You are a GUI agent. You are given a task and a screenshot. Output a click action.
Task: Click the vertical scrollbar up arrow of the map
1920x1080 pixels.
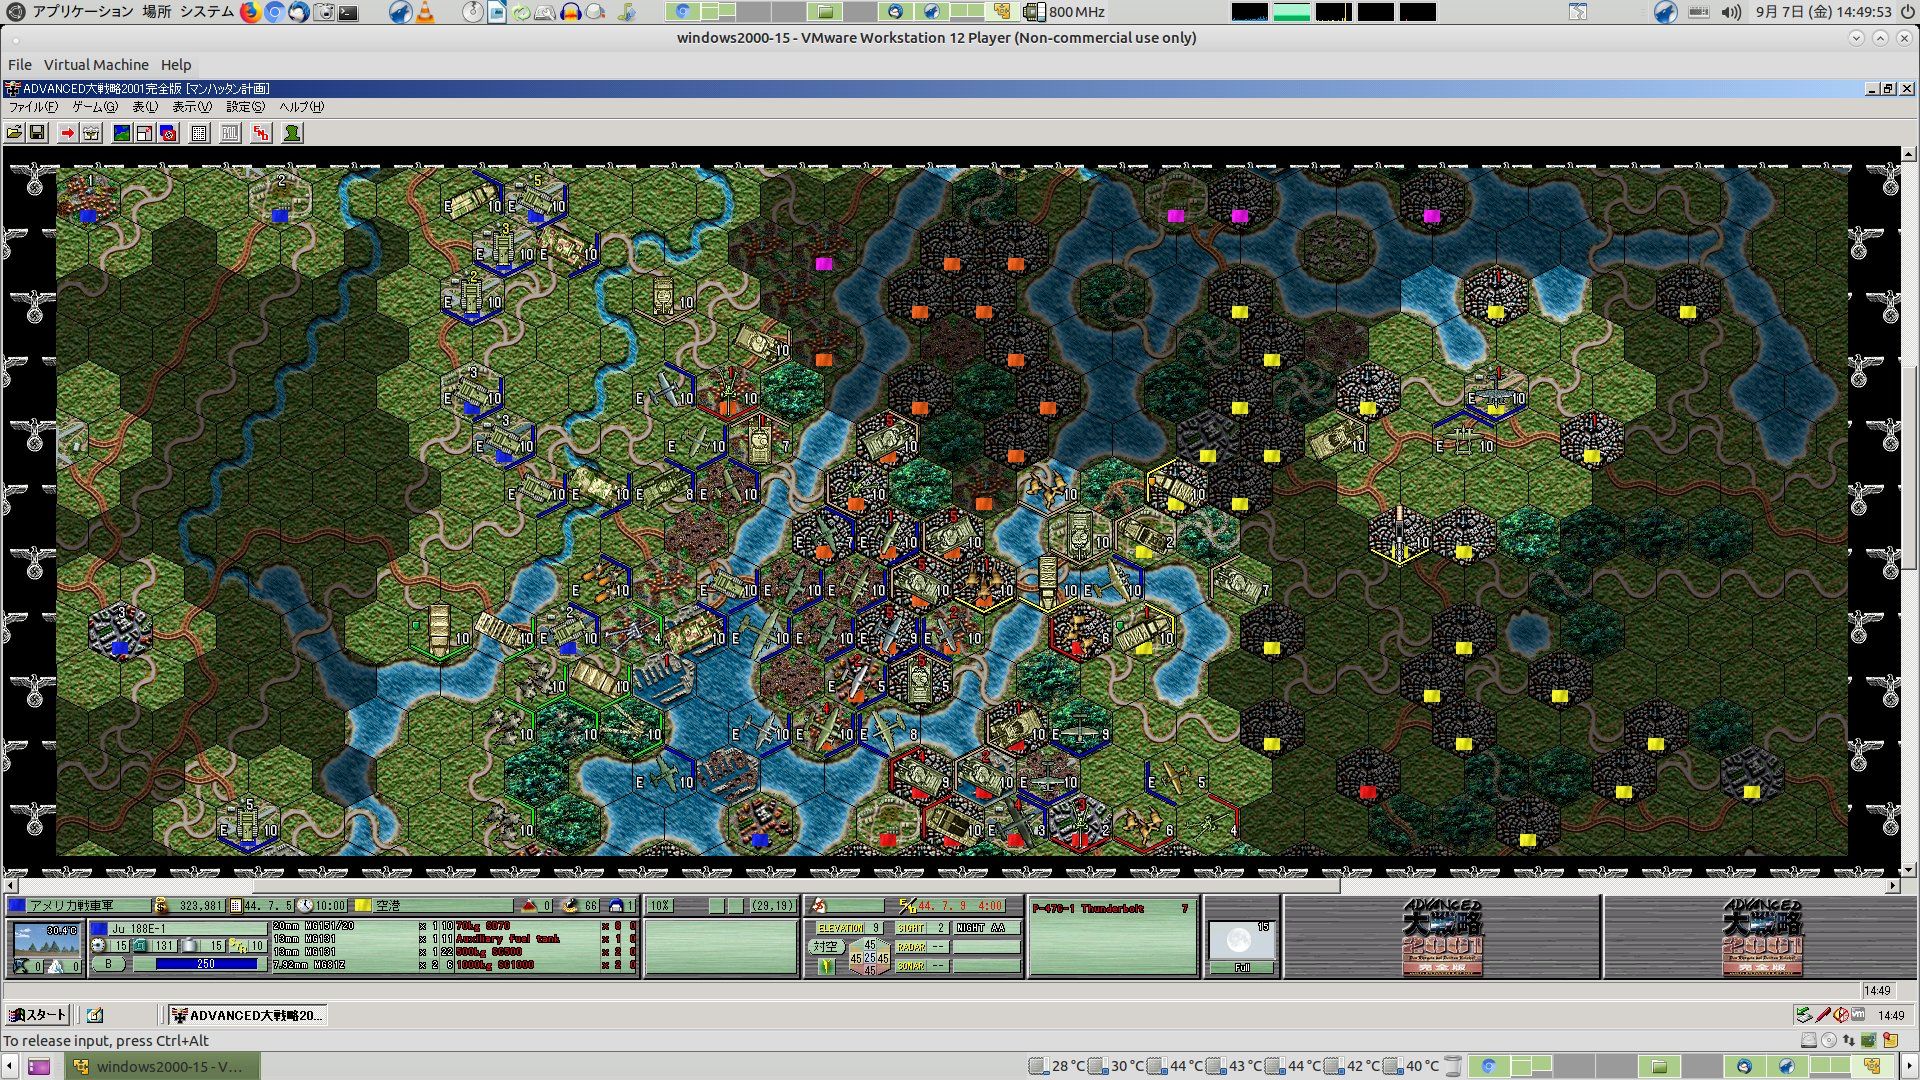pyautogui.click(x=1909, y=154)
